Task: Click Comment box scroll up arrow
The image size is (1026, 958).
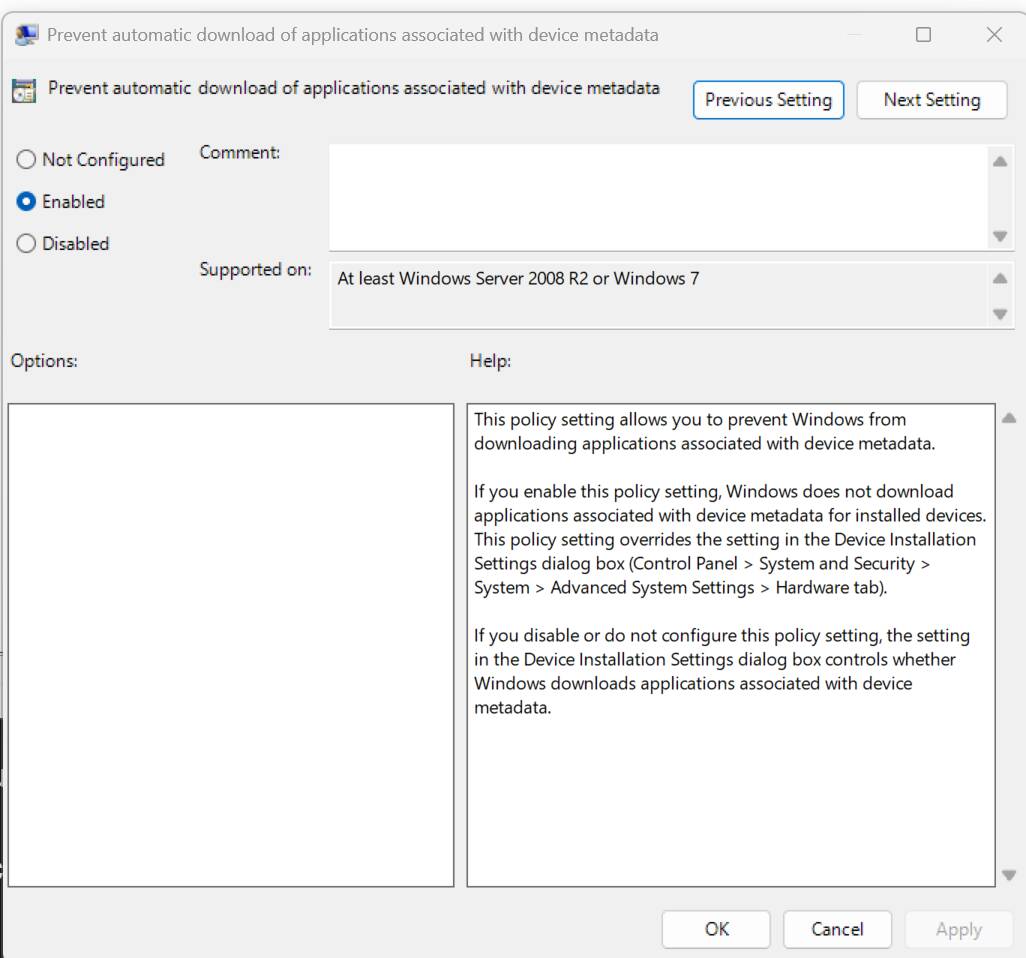Action: [x=1000, y=161]
